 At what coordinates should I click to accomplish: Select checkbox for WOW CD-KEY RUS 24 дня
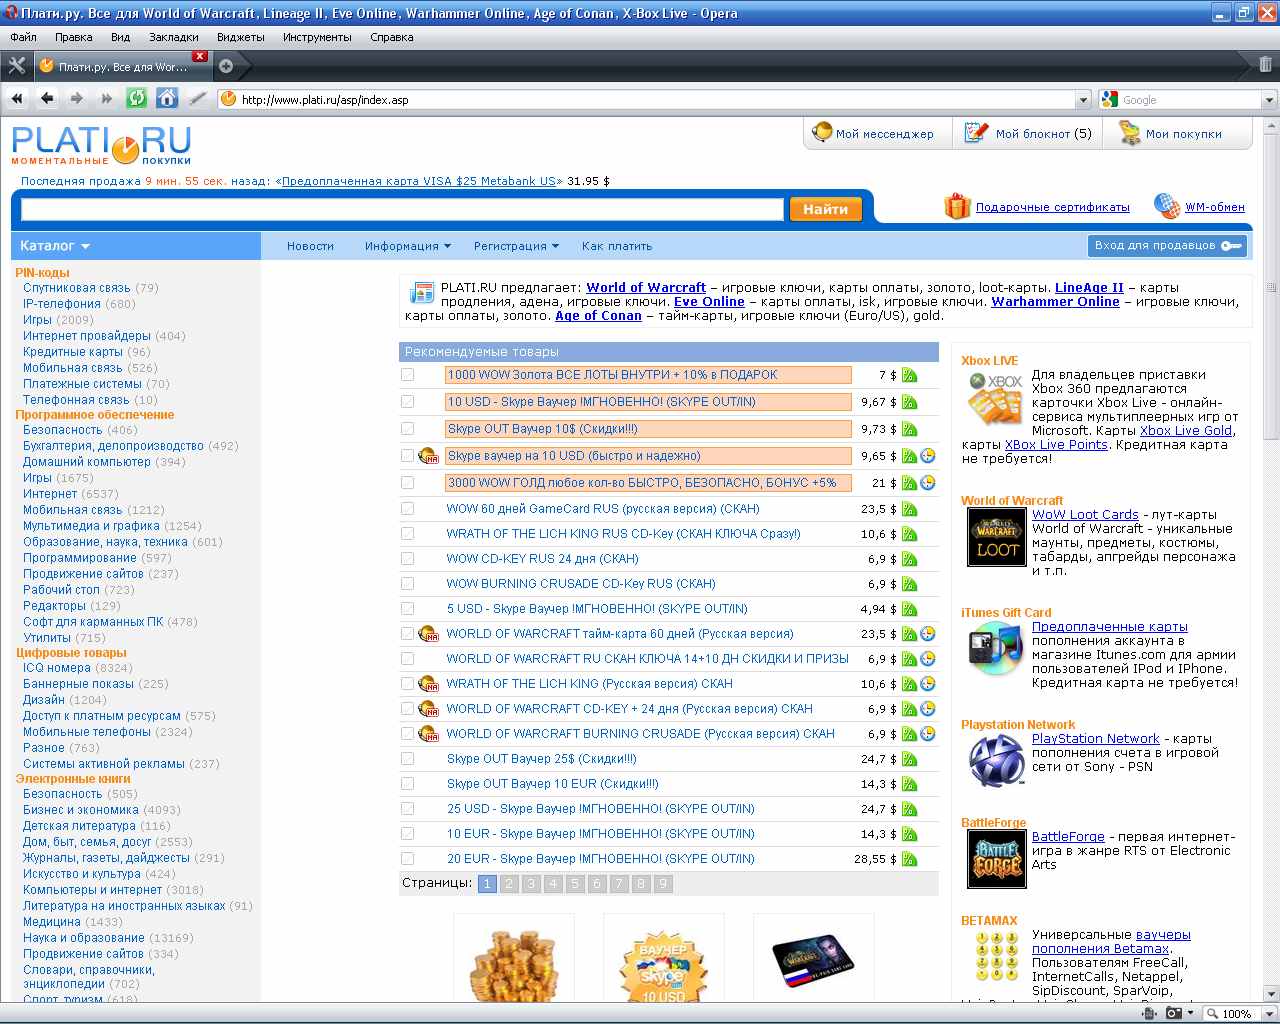[x=407, y=559]
